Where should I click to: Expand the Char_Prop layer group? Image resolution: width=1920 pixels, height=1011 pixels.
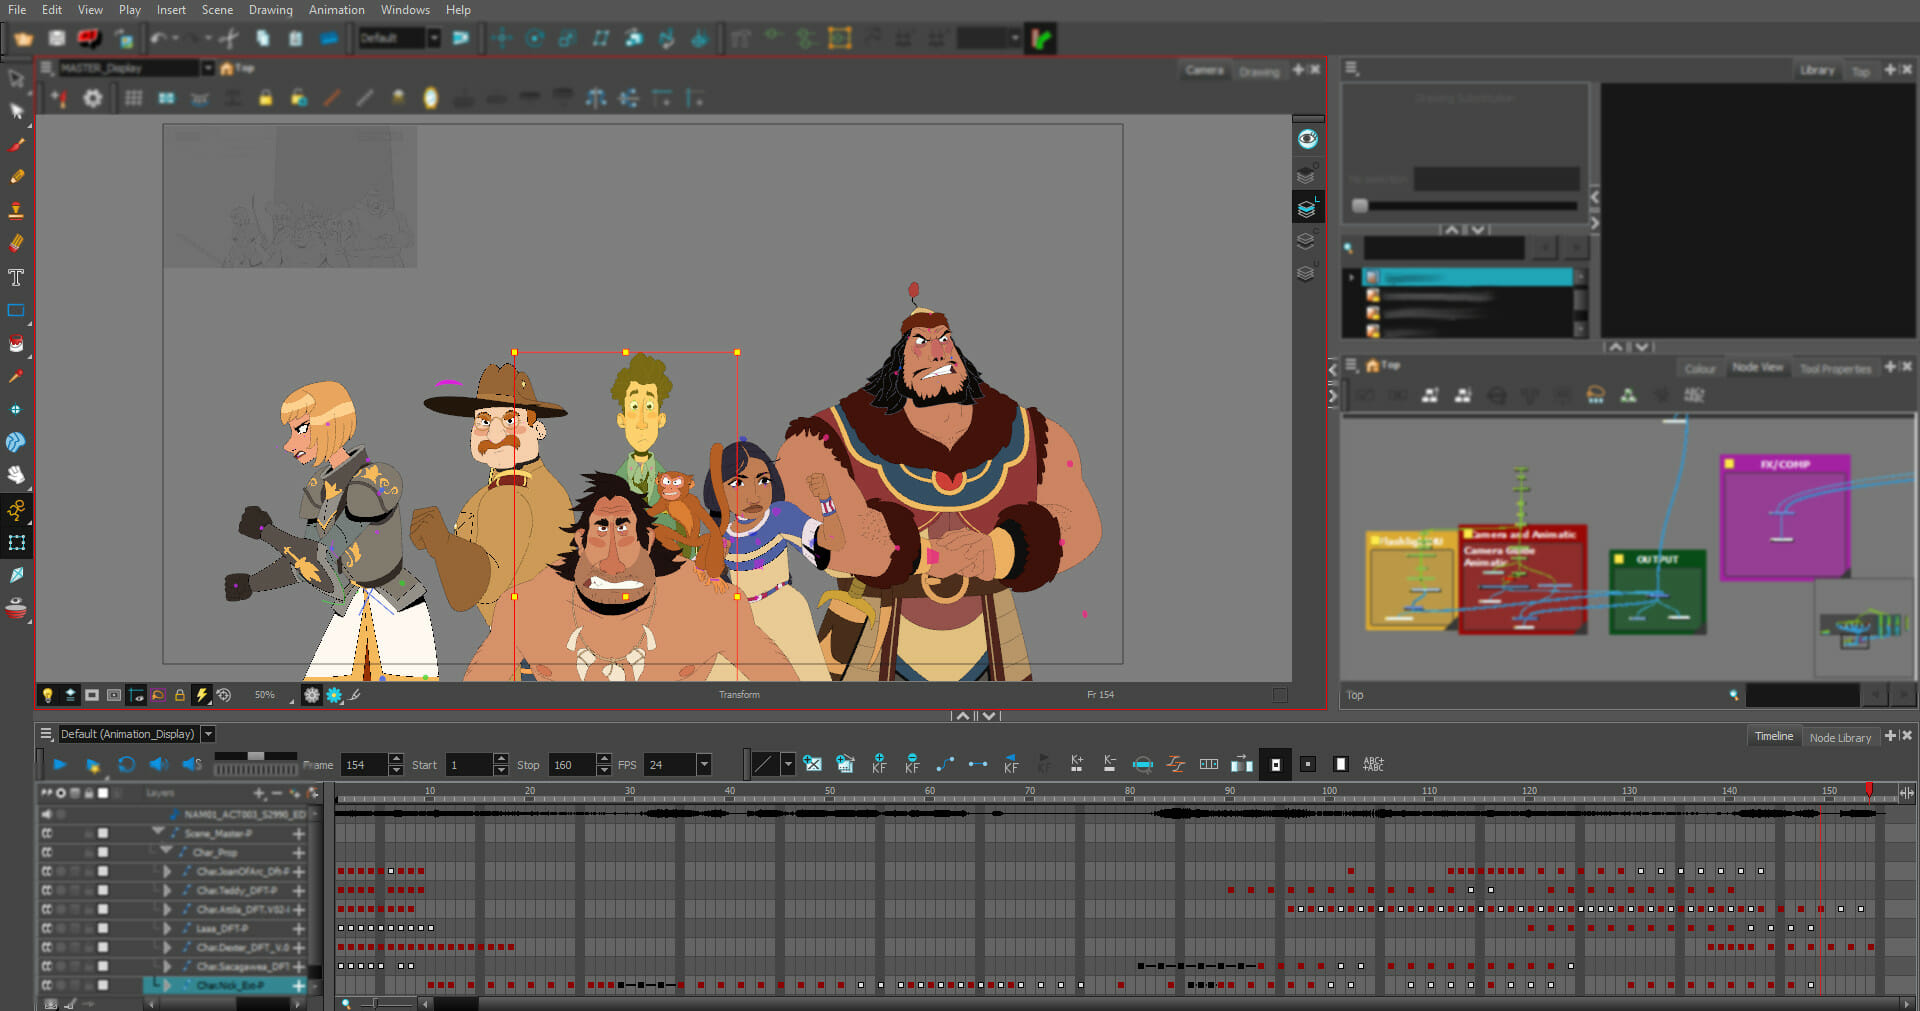click(x=166, y=852)
